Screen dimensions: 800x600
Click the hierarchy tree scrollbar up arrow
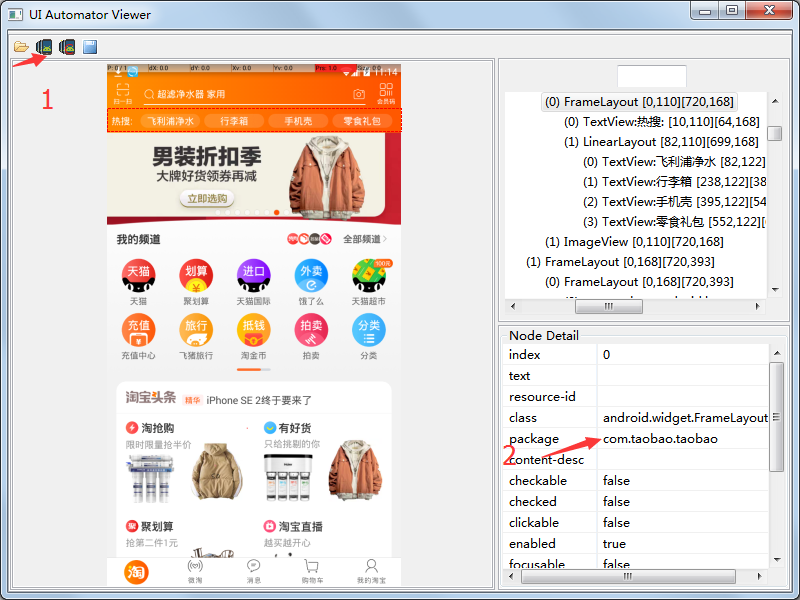tap(775, 101)
